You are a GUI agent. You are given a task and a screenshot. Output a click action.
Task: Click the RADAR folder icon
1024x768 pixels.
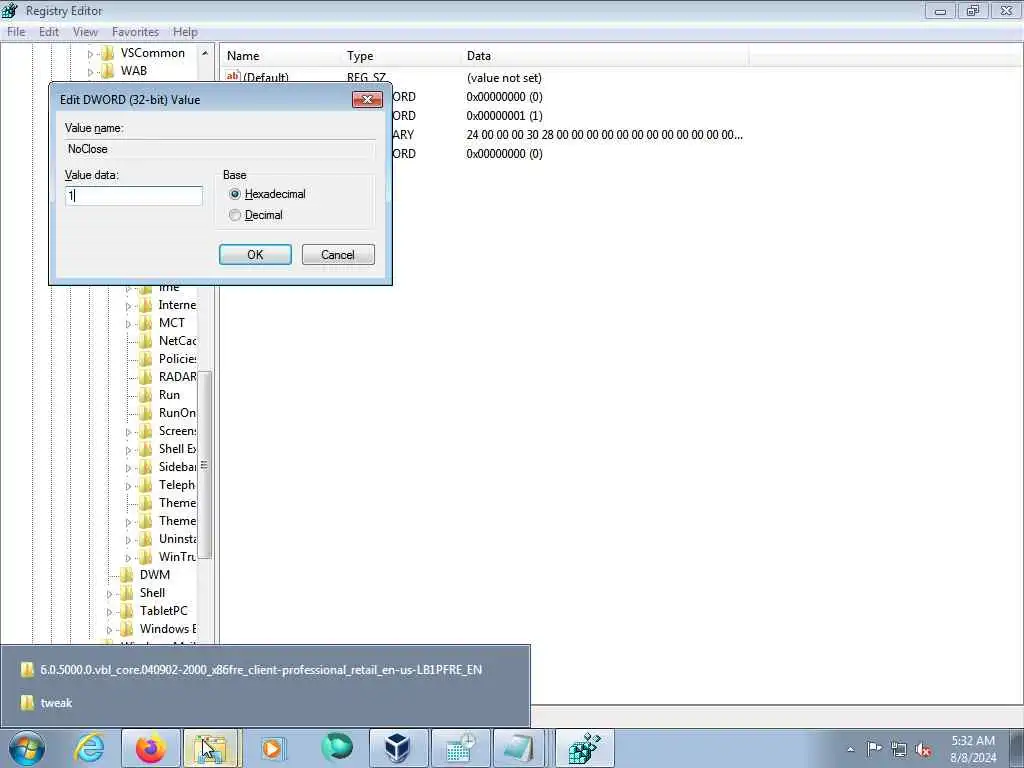(x=145, y=377)
